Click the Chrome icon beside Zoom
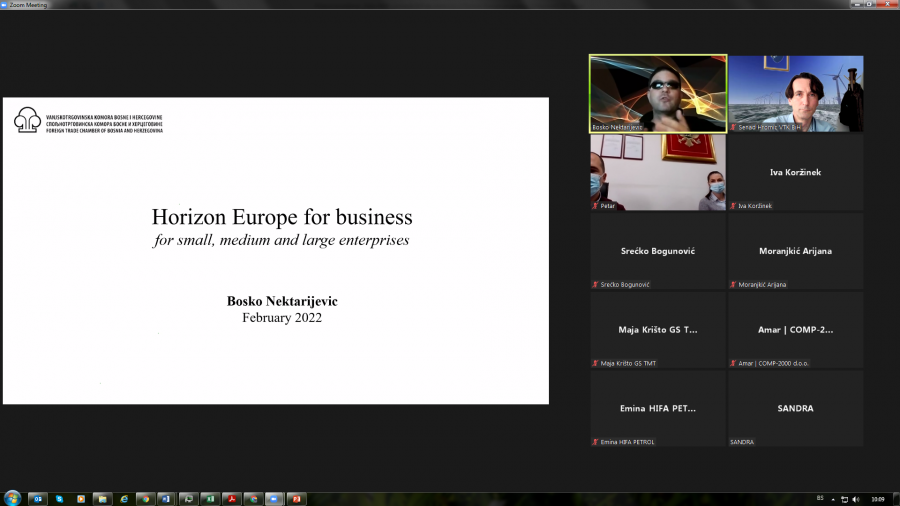 253,499
